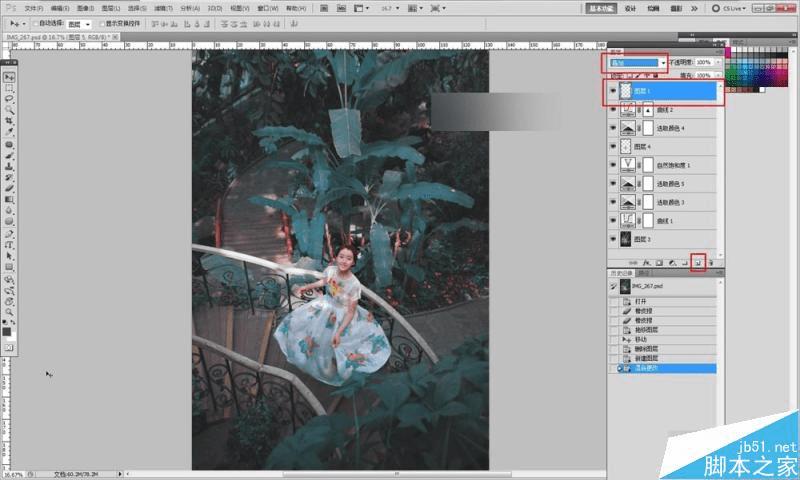Select the Move tool in the toolbox
The image size is (800, 480).
click(10, 77)
